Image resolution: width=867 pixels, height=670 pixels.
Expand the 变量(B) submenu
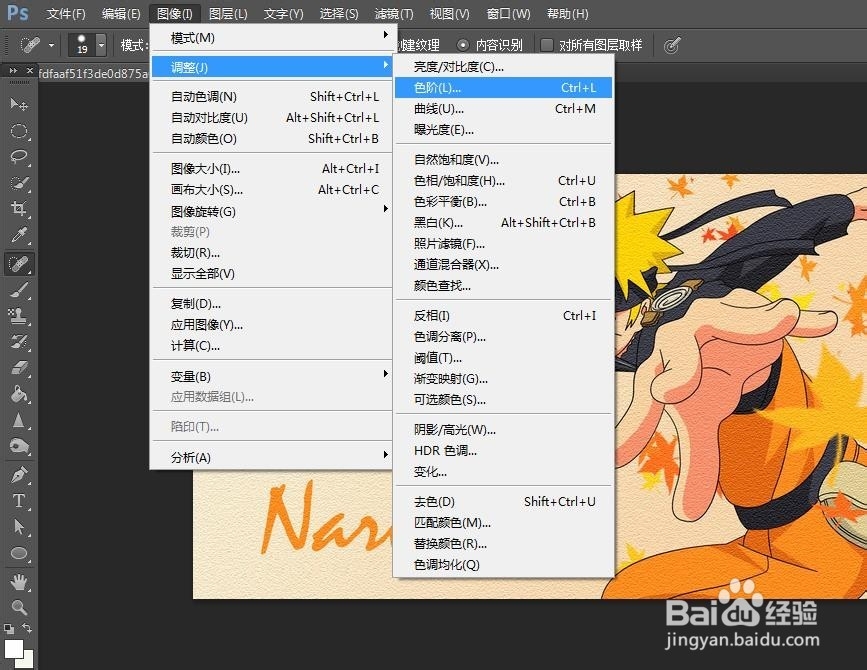click(271, 376)
